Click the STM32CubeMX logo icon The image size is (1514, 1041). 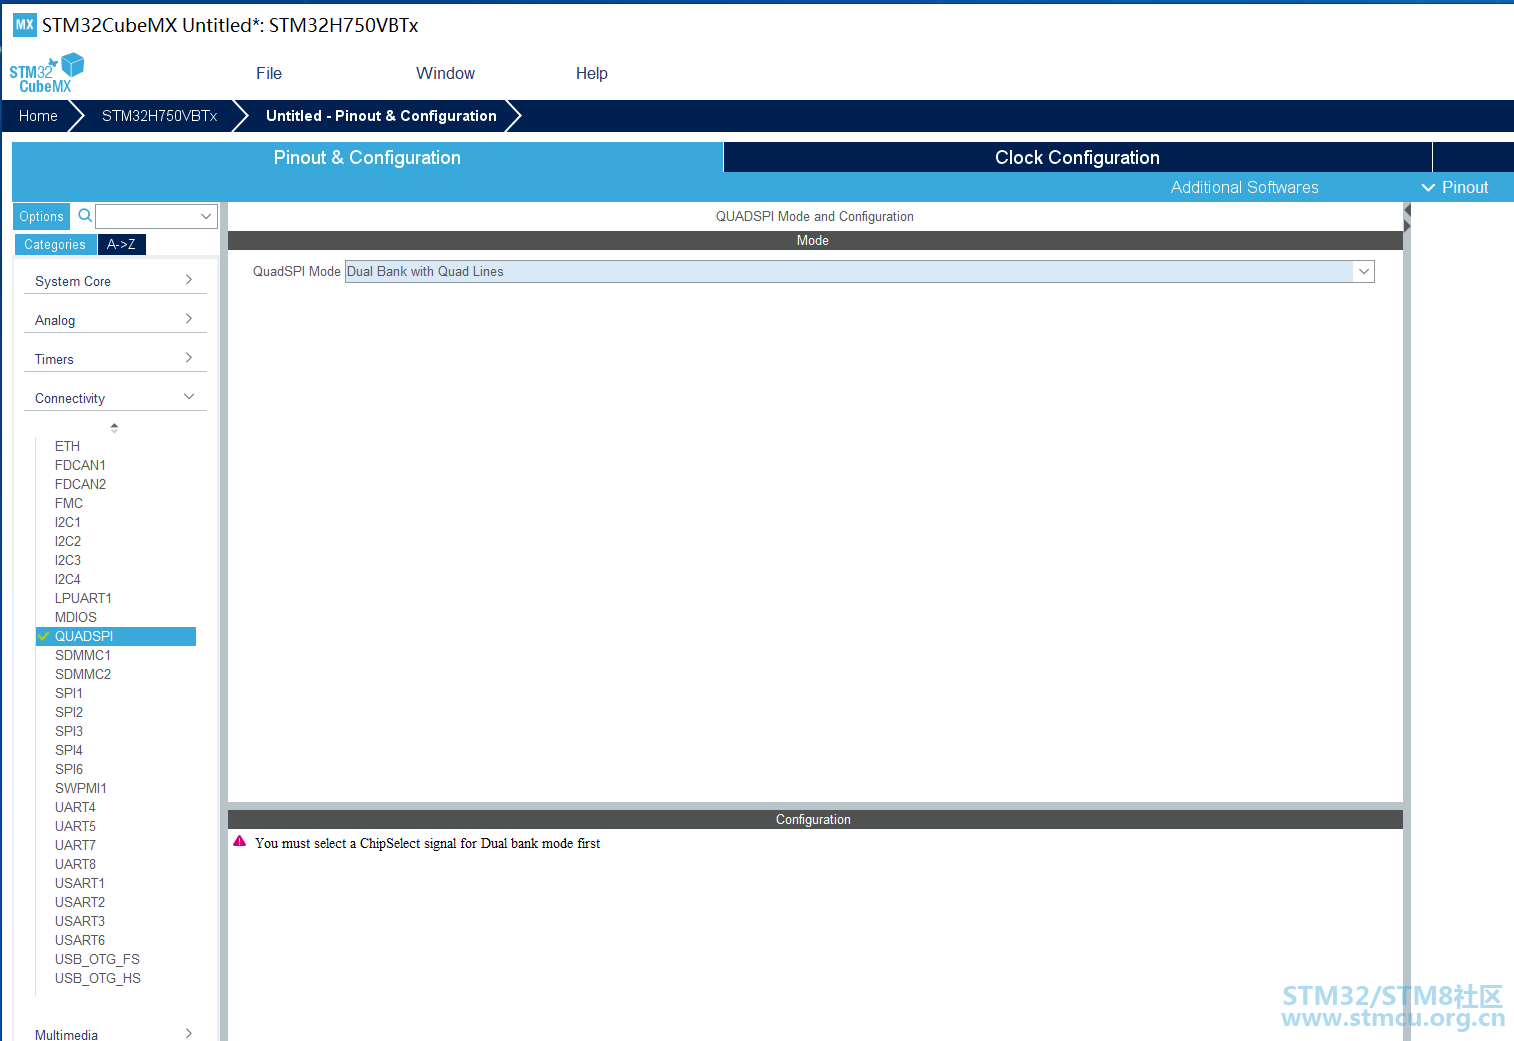tap(46, 73)
